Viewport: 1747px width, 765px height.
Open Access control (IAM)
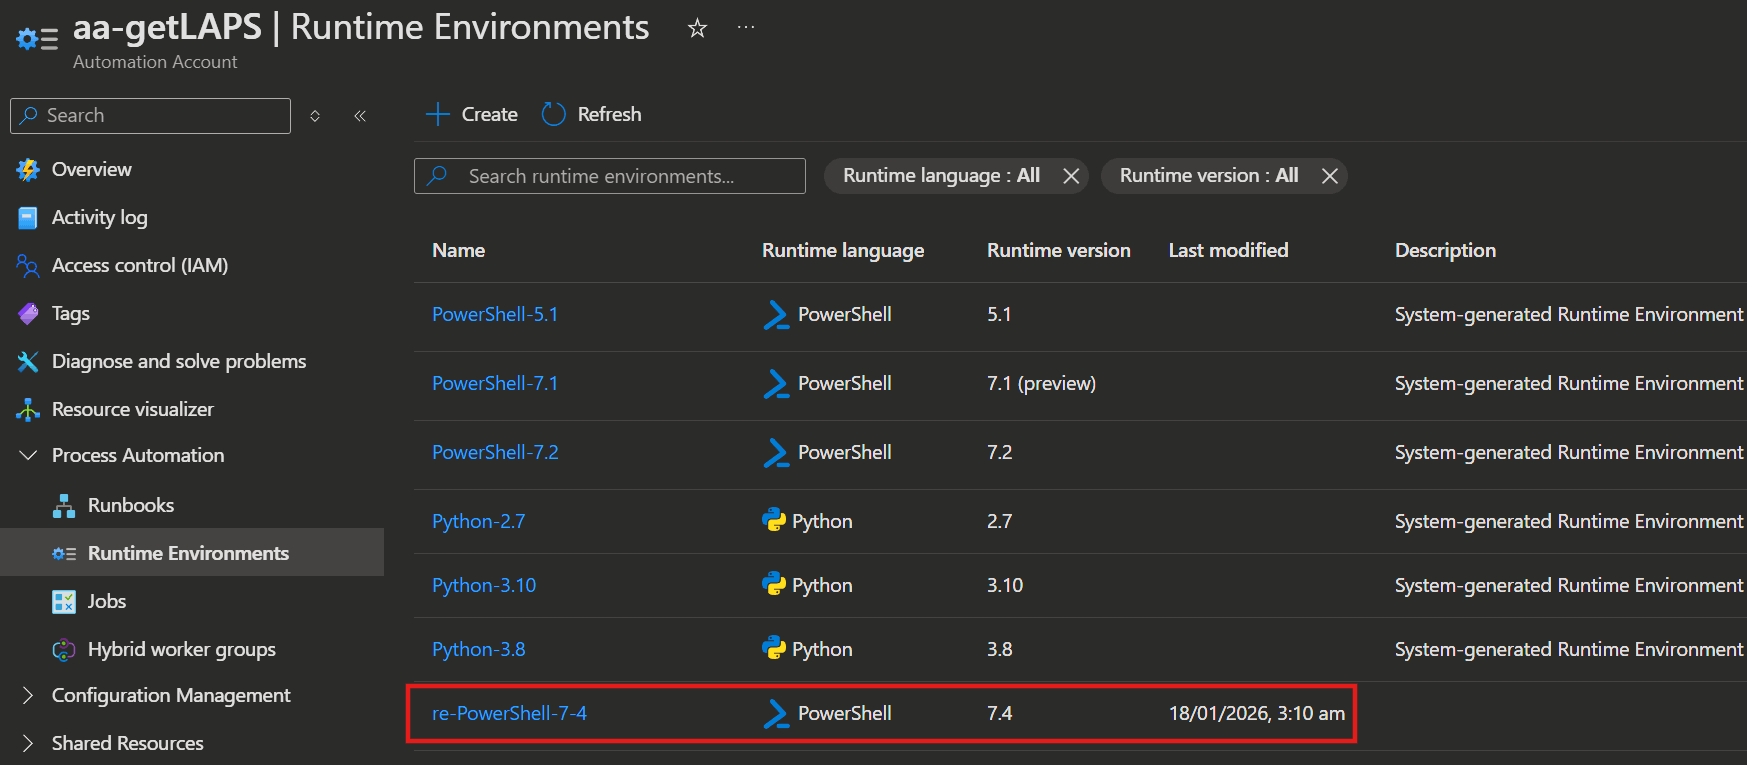tap(139, 265)
